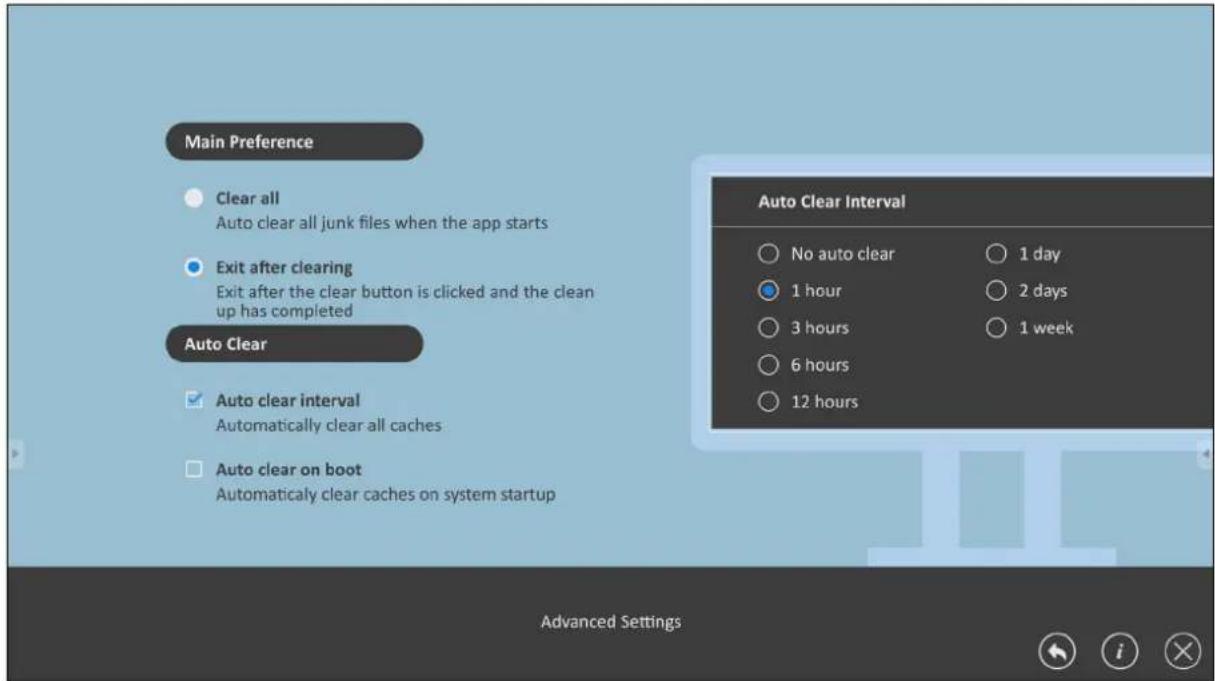Click 'Auto clear all junk files' description
This screenshot has width=1215, height=681.
(x=382, y=223)
